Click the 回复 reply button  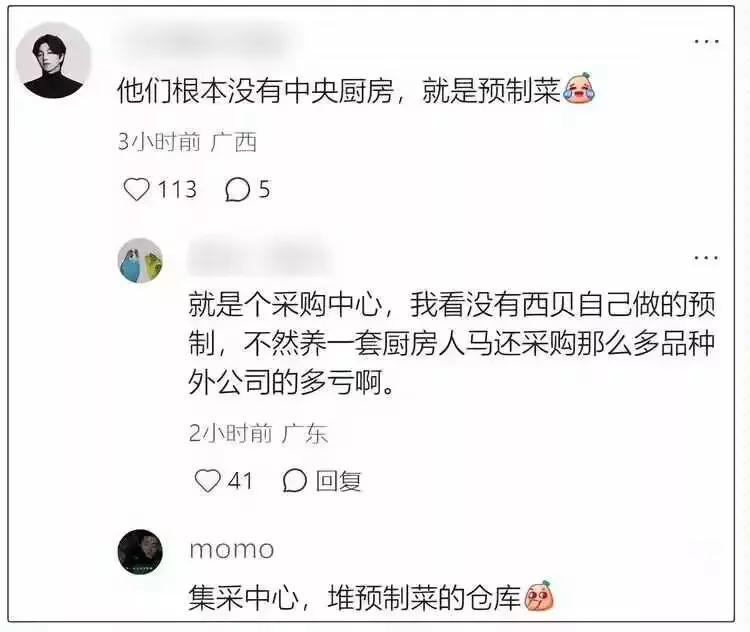click(x=338, y=481)
